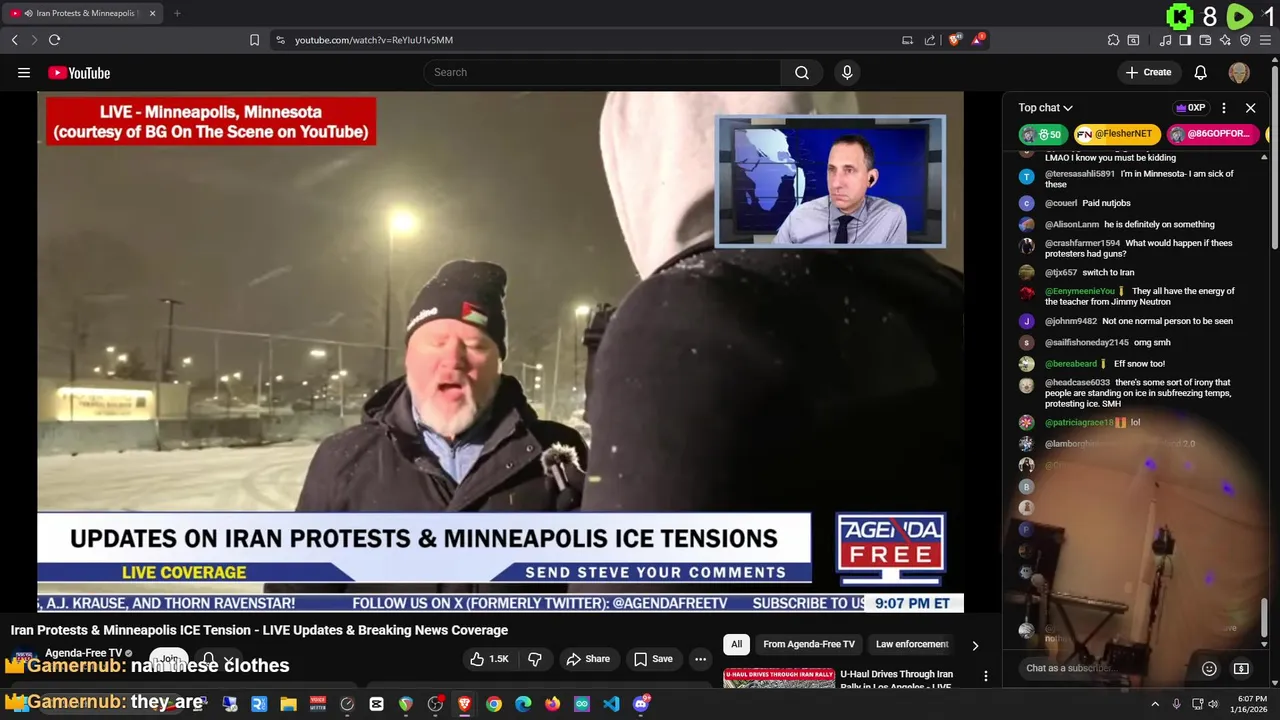This screenshot has height=720, width=1280.
Task: Open the Brave Wallet icon
Action: pos(1205,40)
